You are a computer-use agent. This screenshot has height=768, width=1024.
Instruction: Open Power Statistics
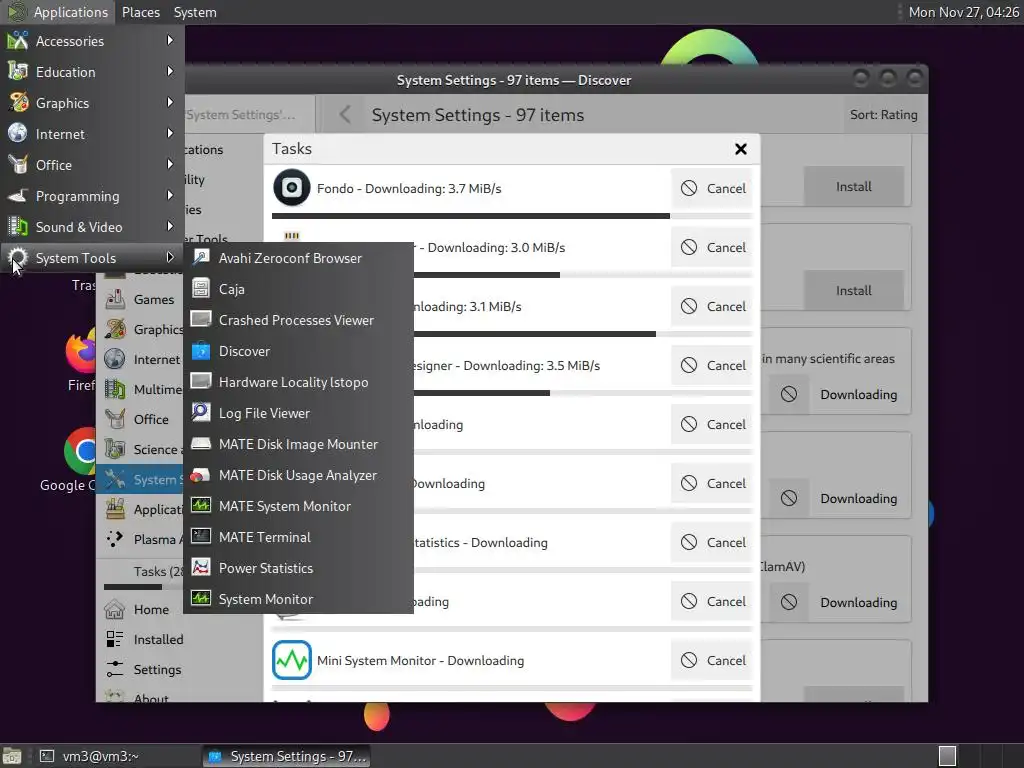click(298, 568)
